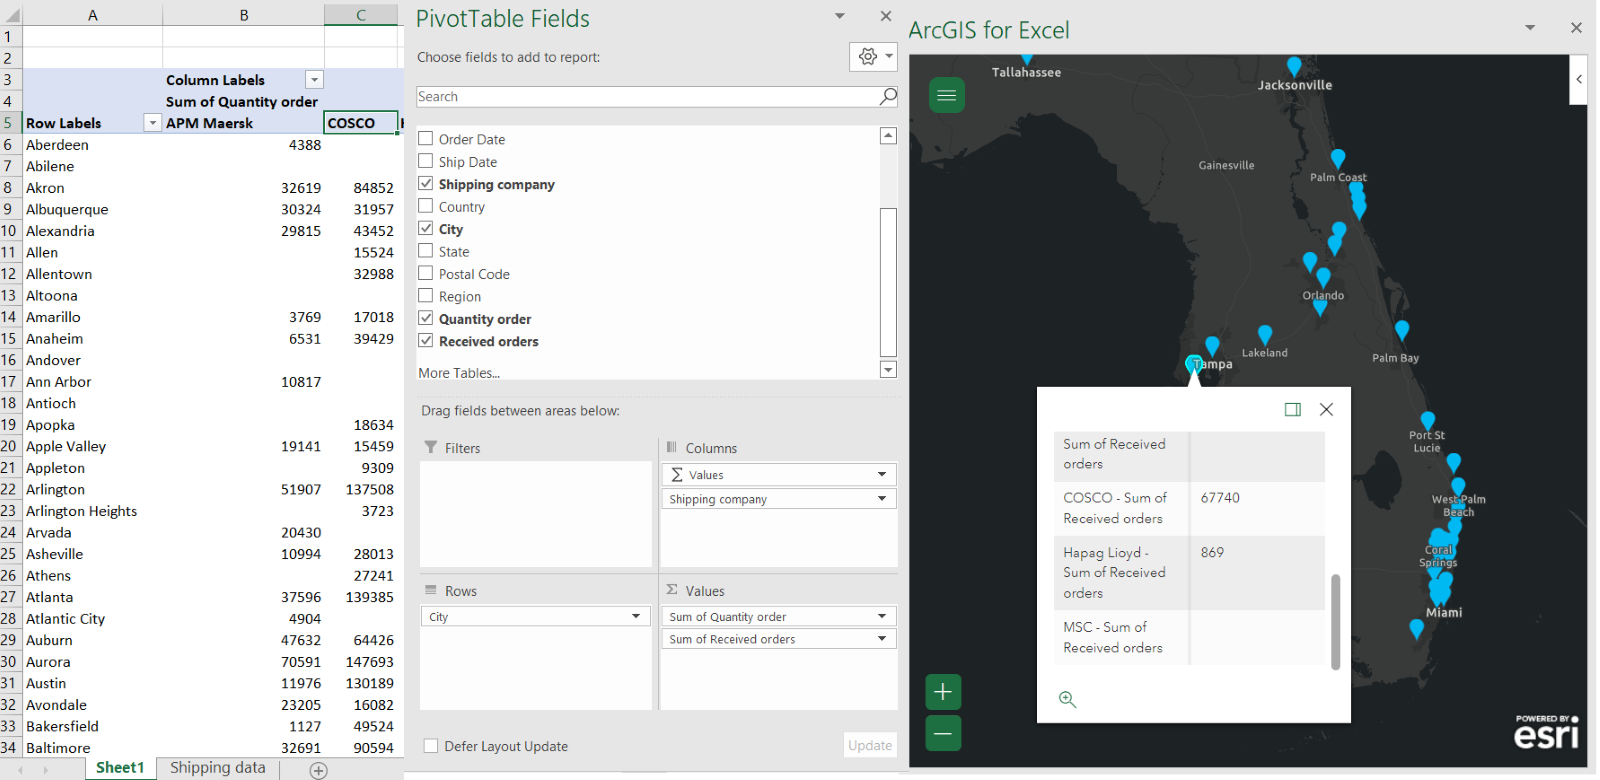This screenshot has height=780, width=1600.
Task: Click the zoom-to magnifier icon in the popup
Action: pos(1068,699)
